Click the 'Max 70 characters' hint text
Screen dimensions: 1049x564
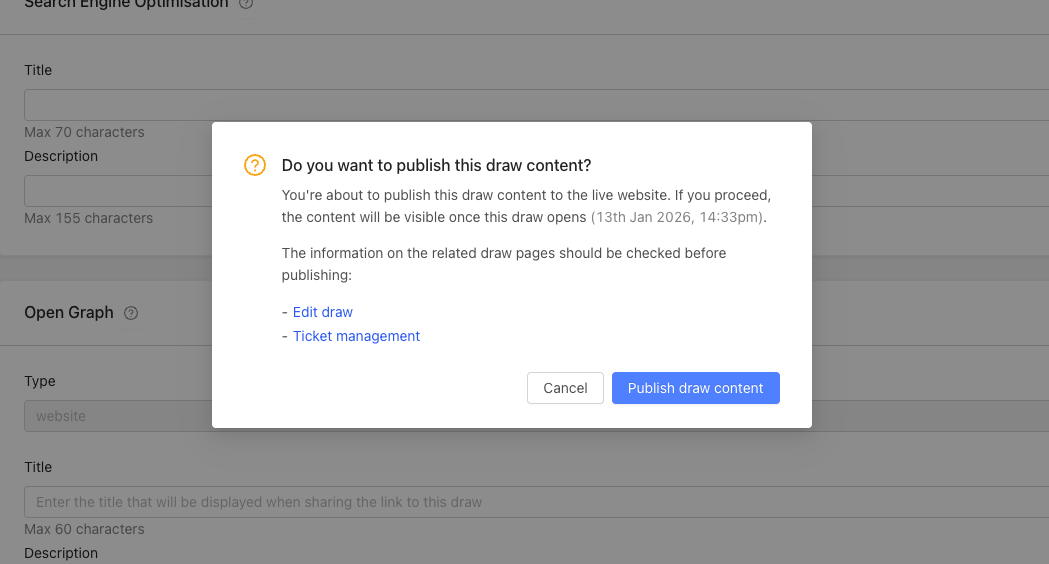click(84, 132)
